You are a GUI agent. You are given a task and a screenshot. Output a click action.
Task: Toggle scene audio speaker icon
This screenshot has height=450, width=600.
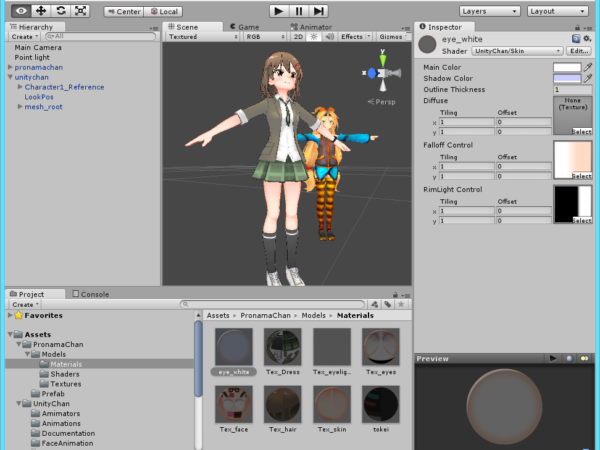pos(329,37)
